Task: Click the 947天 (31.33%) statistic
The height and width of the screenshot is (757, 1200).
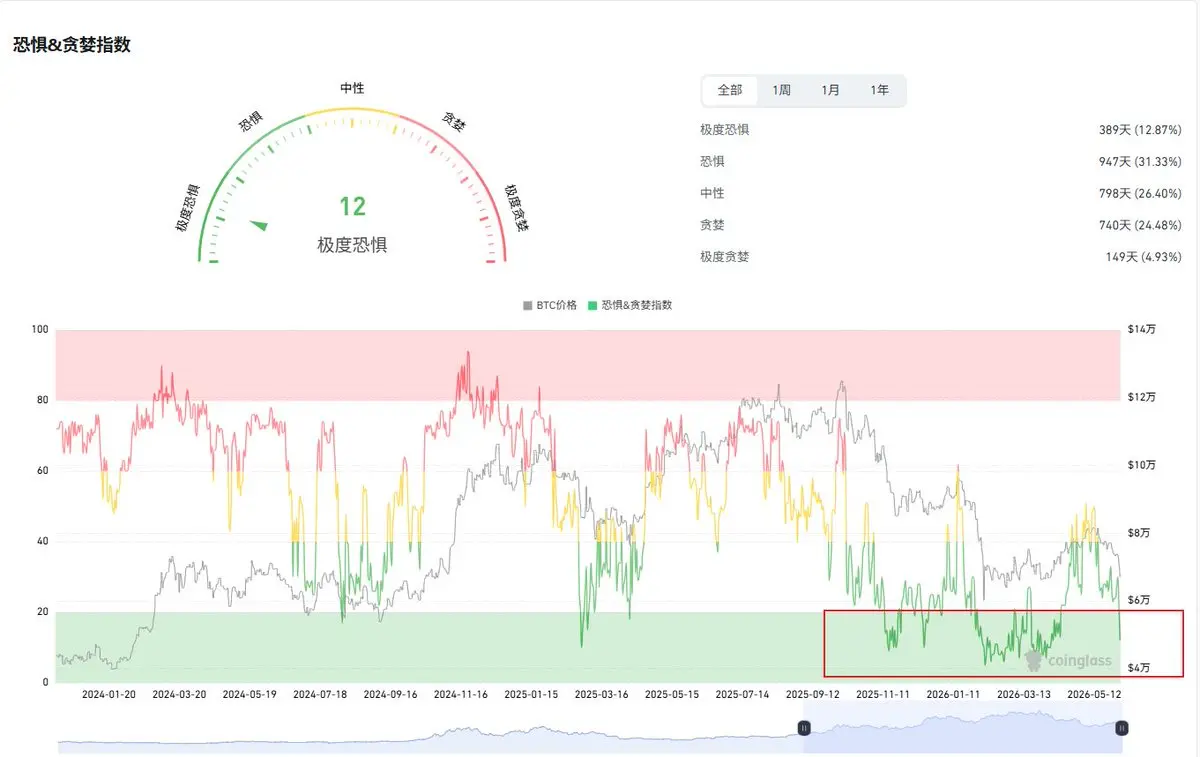Action: point(1140,162)
